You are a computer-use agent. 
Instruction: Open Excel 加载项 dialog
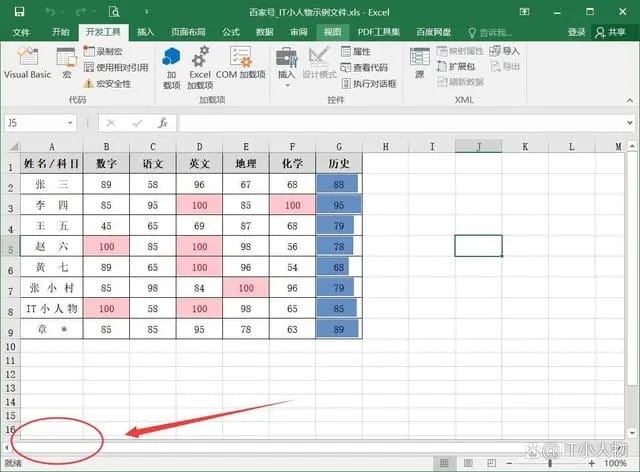pyautogui.click(x=200, y=68)
